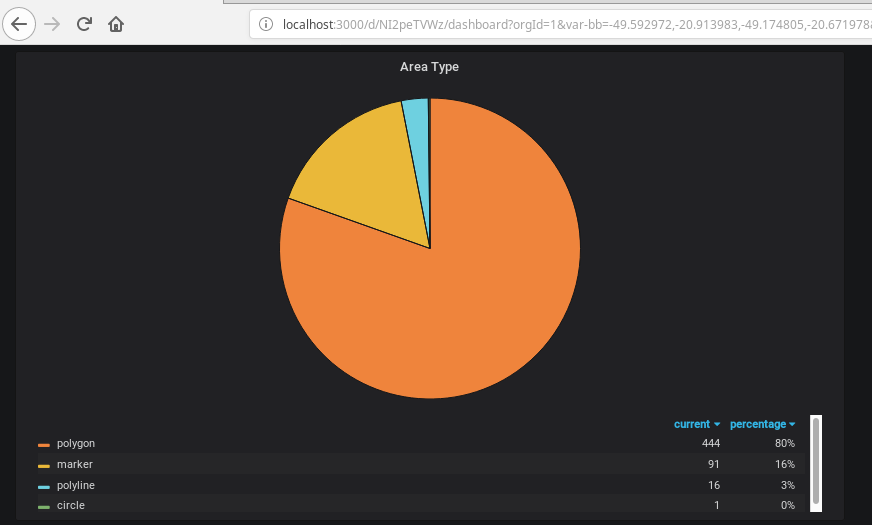Click the blue polyline legend color swatch
Screen dimensions: 872x525
click(44, 486)
